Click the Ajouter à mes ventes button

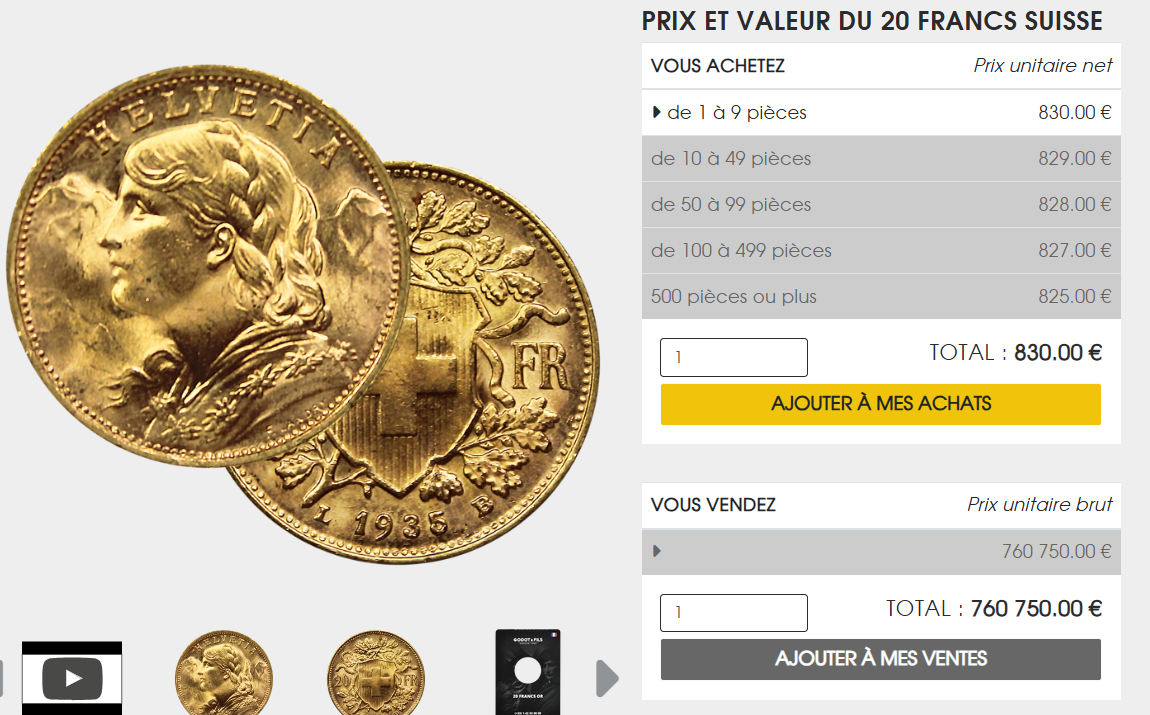[880, 659]
